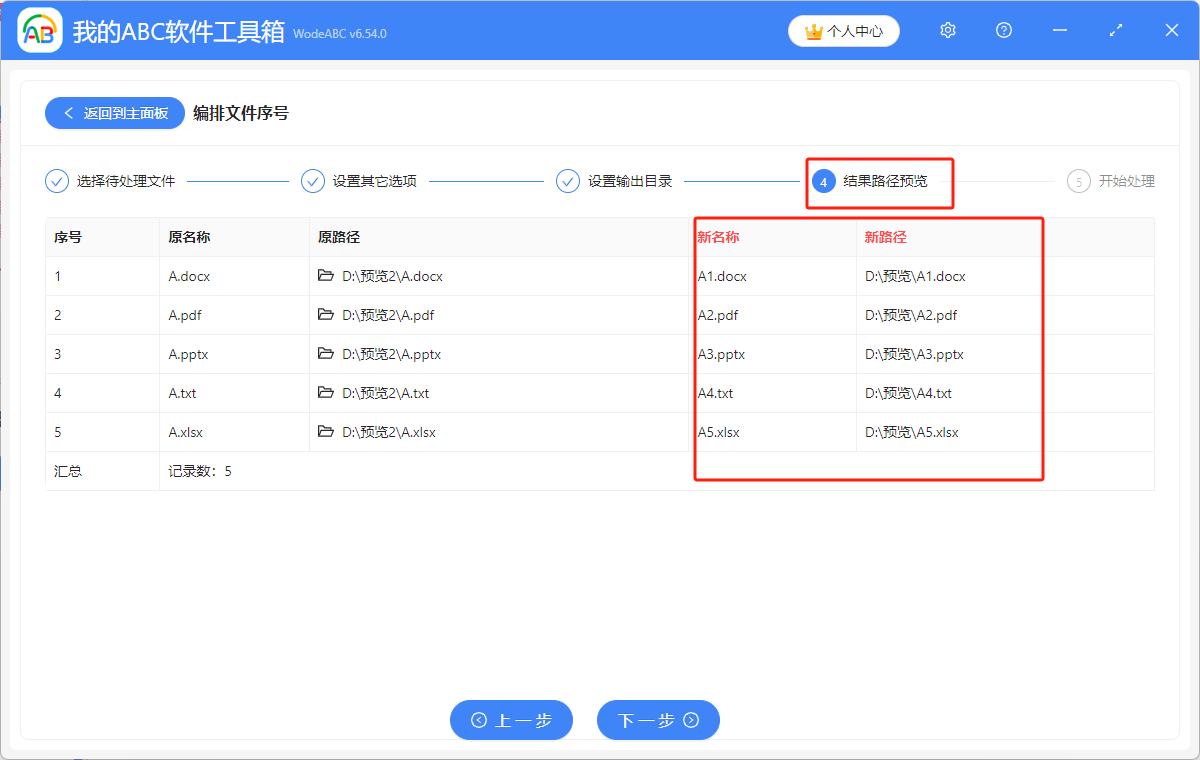The height and width of the screenshot is (760, 1200).
Task: Click the help question mark icon
Action: [1004, 31]
